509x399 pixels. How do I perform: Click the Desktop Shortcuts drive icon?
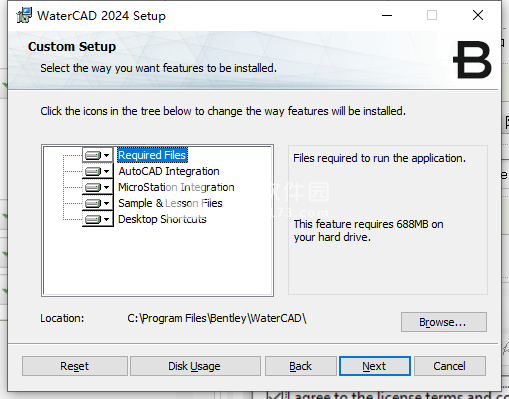click(x=93, y=219)
